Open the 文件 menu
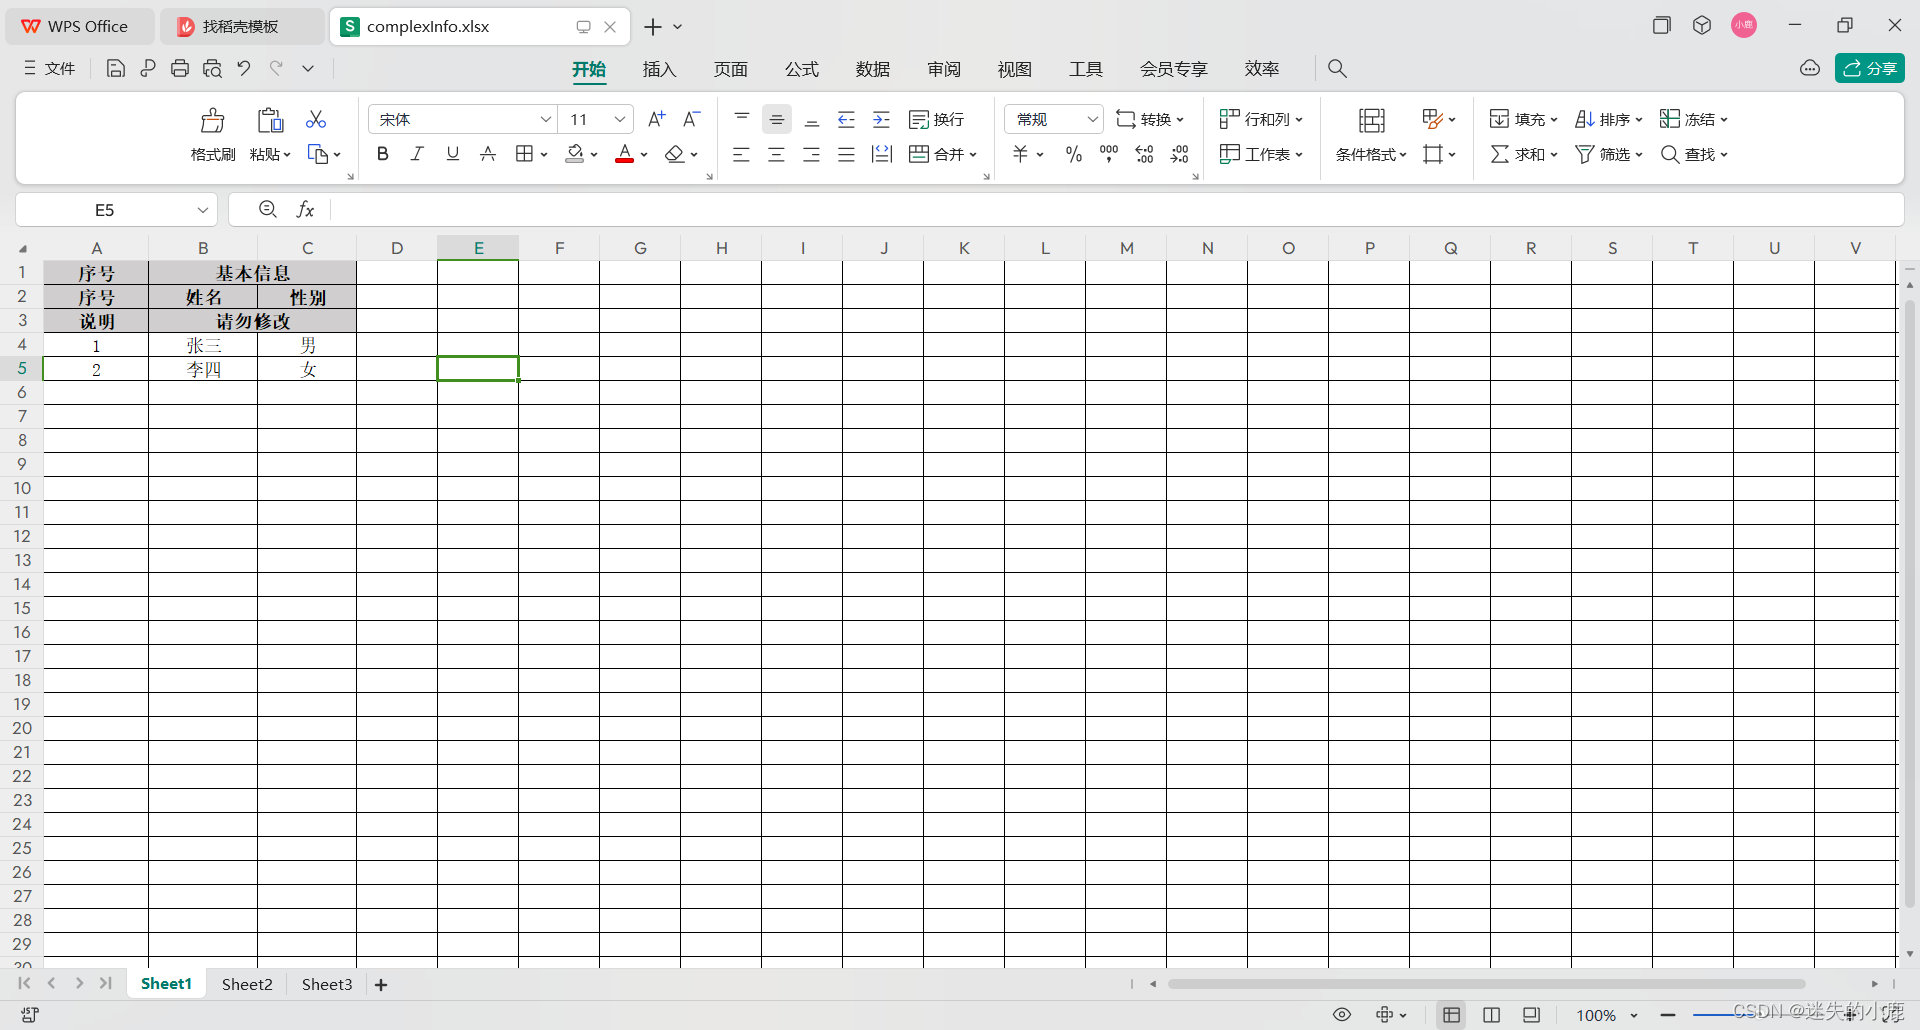The width and height of the screenshot is (1920, 1030). coord(50,68)
